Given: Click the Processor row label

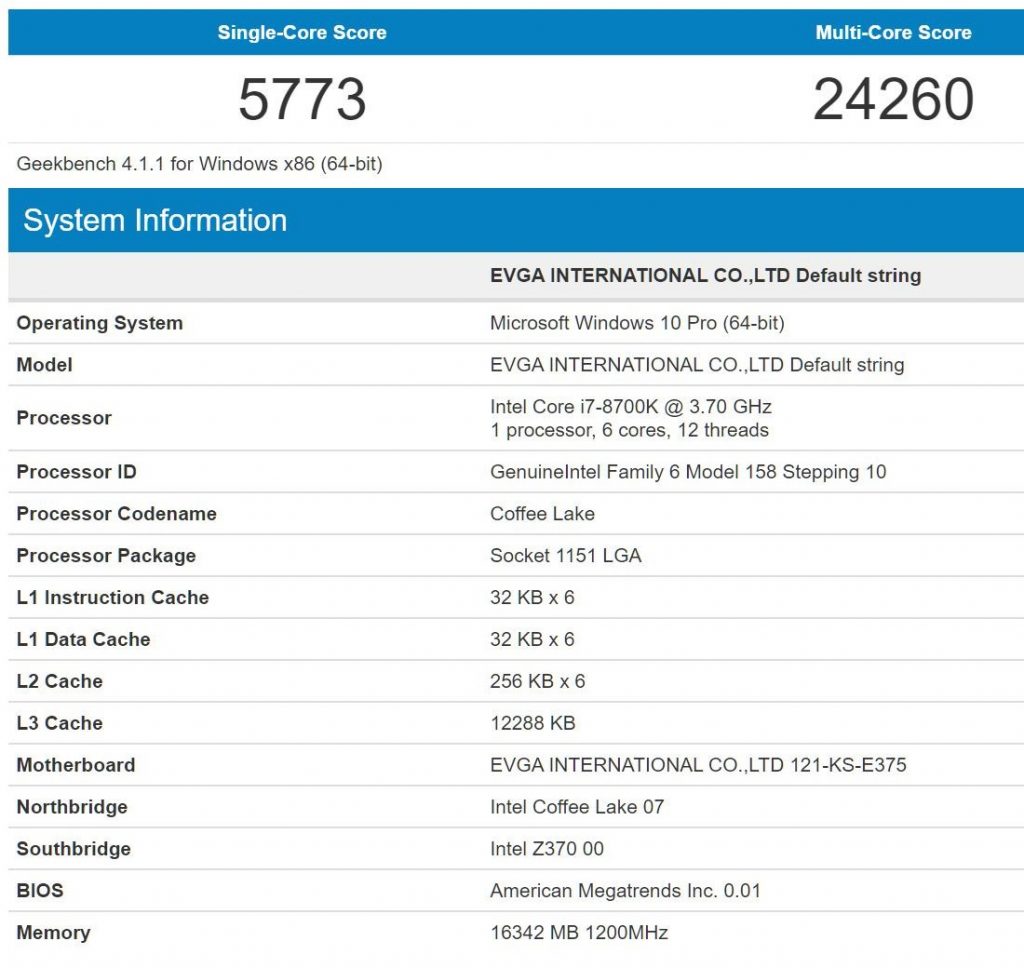Looking at the screenshot, I should coord(64,418).
